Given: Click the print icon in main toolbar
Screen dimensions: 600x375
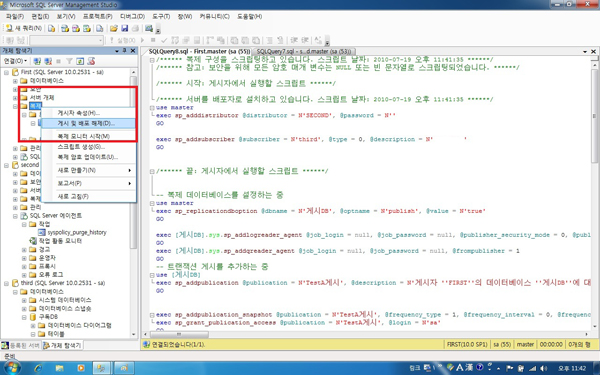Looking at the screenshot, I should coord(135,28).
